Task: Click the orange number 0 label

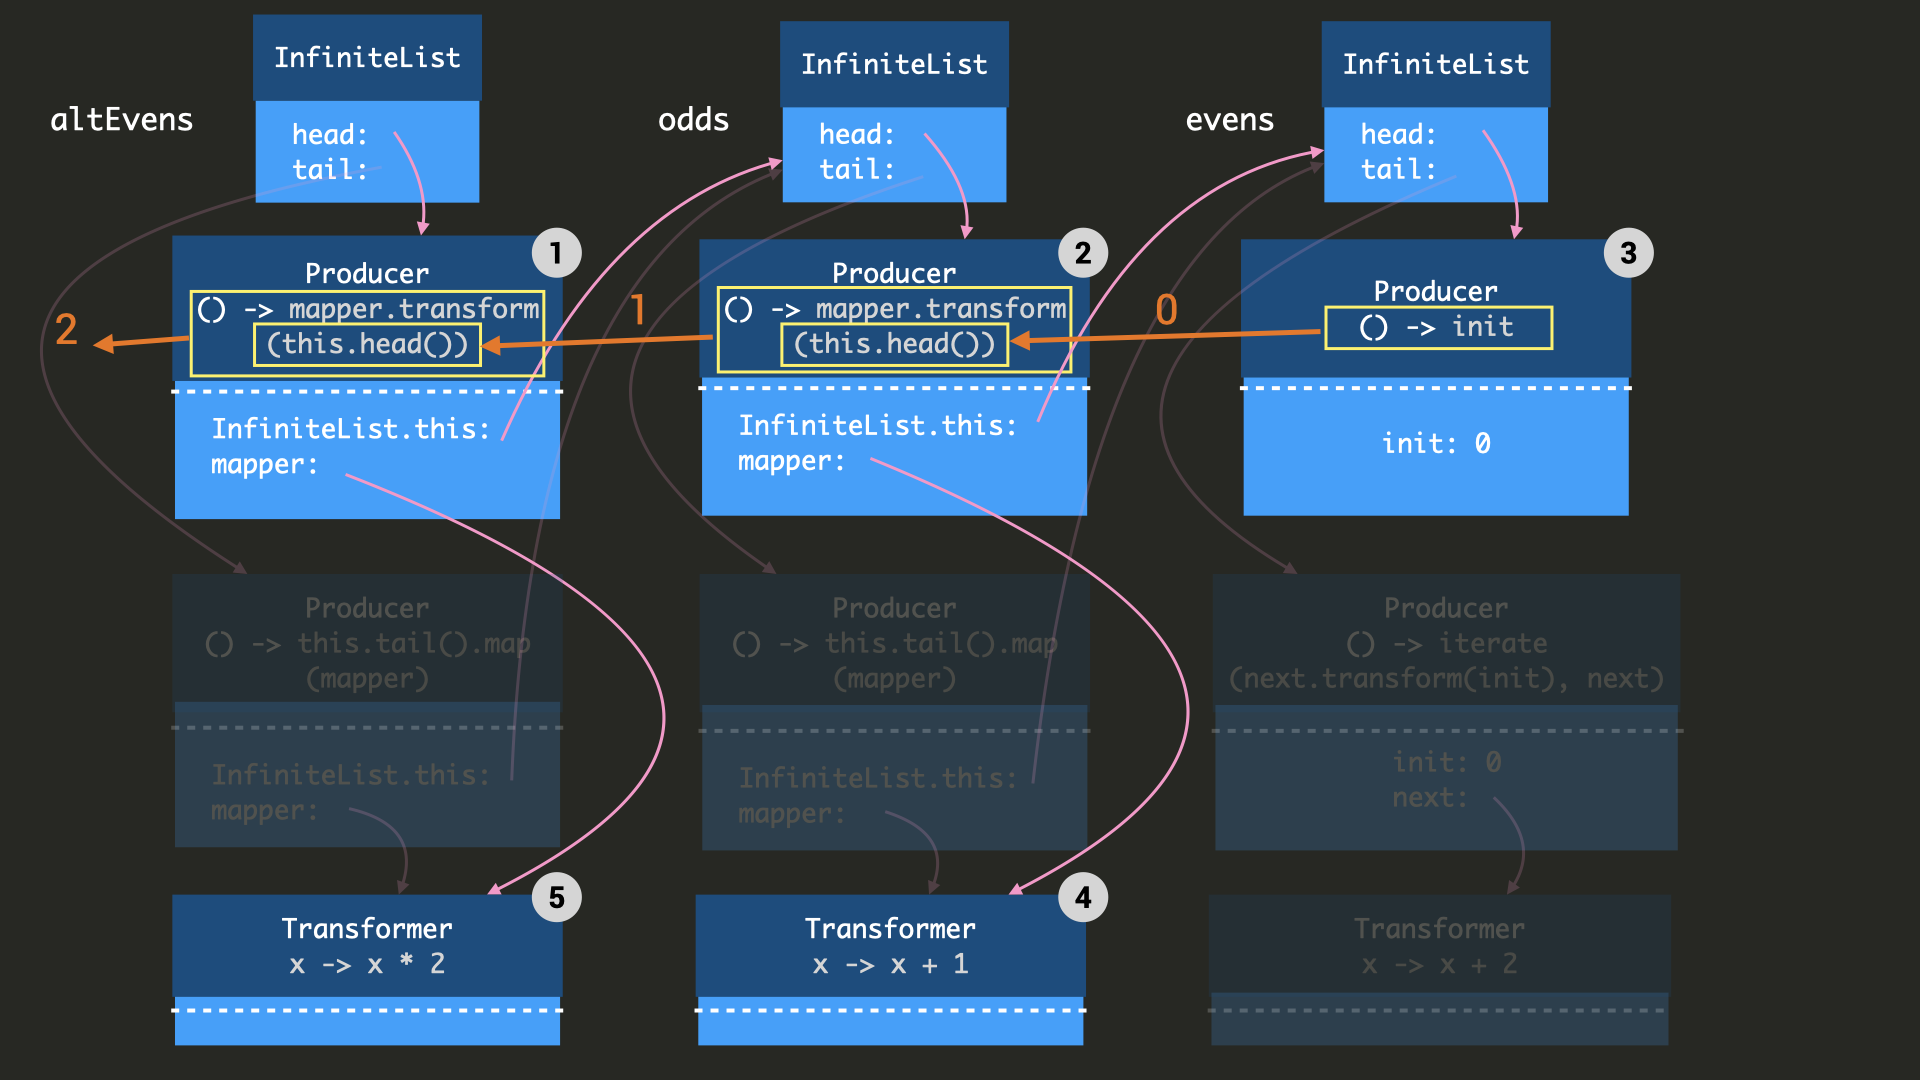Action: 1166,310
